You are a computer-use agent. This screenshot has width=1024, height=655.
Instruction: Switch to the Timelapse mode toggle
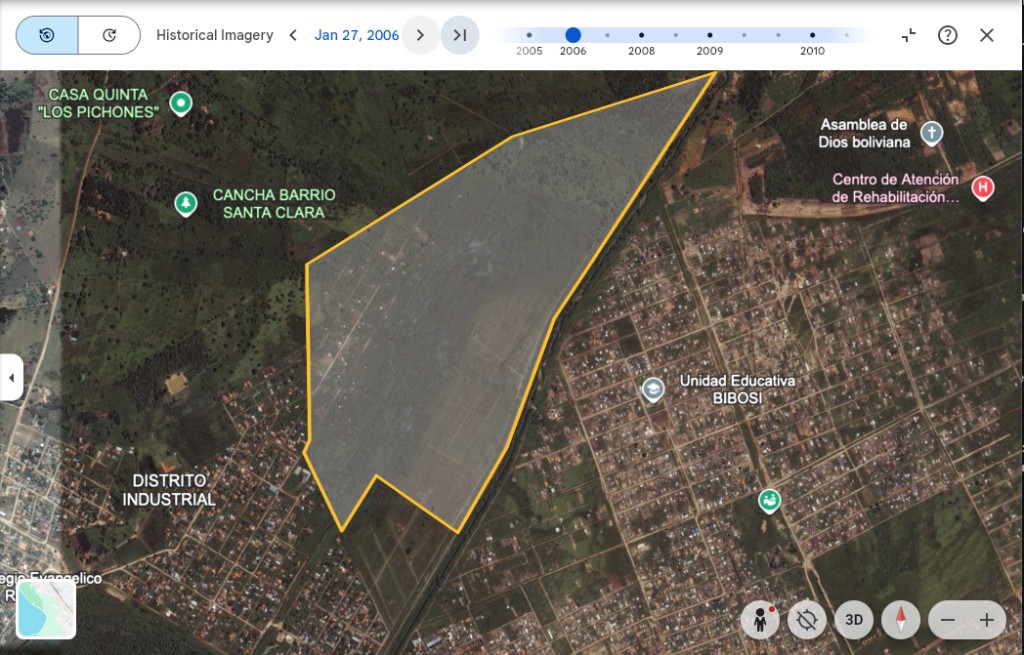tap(109, 35)
